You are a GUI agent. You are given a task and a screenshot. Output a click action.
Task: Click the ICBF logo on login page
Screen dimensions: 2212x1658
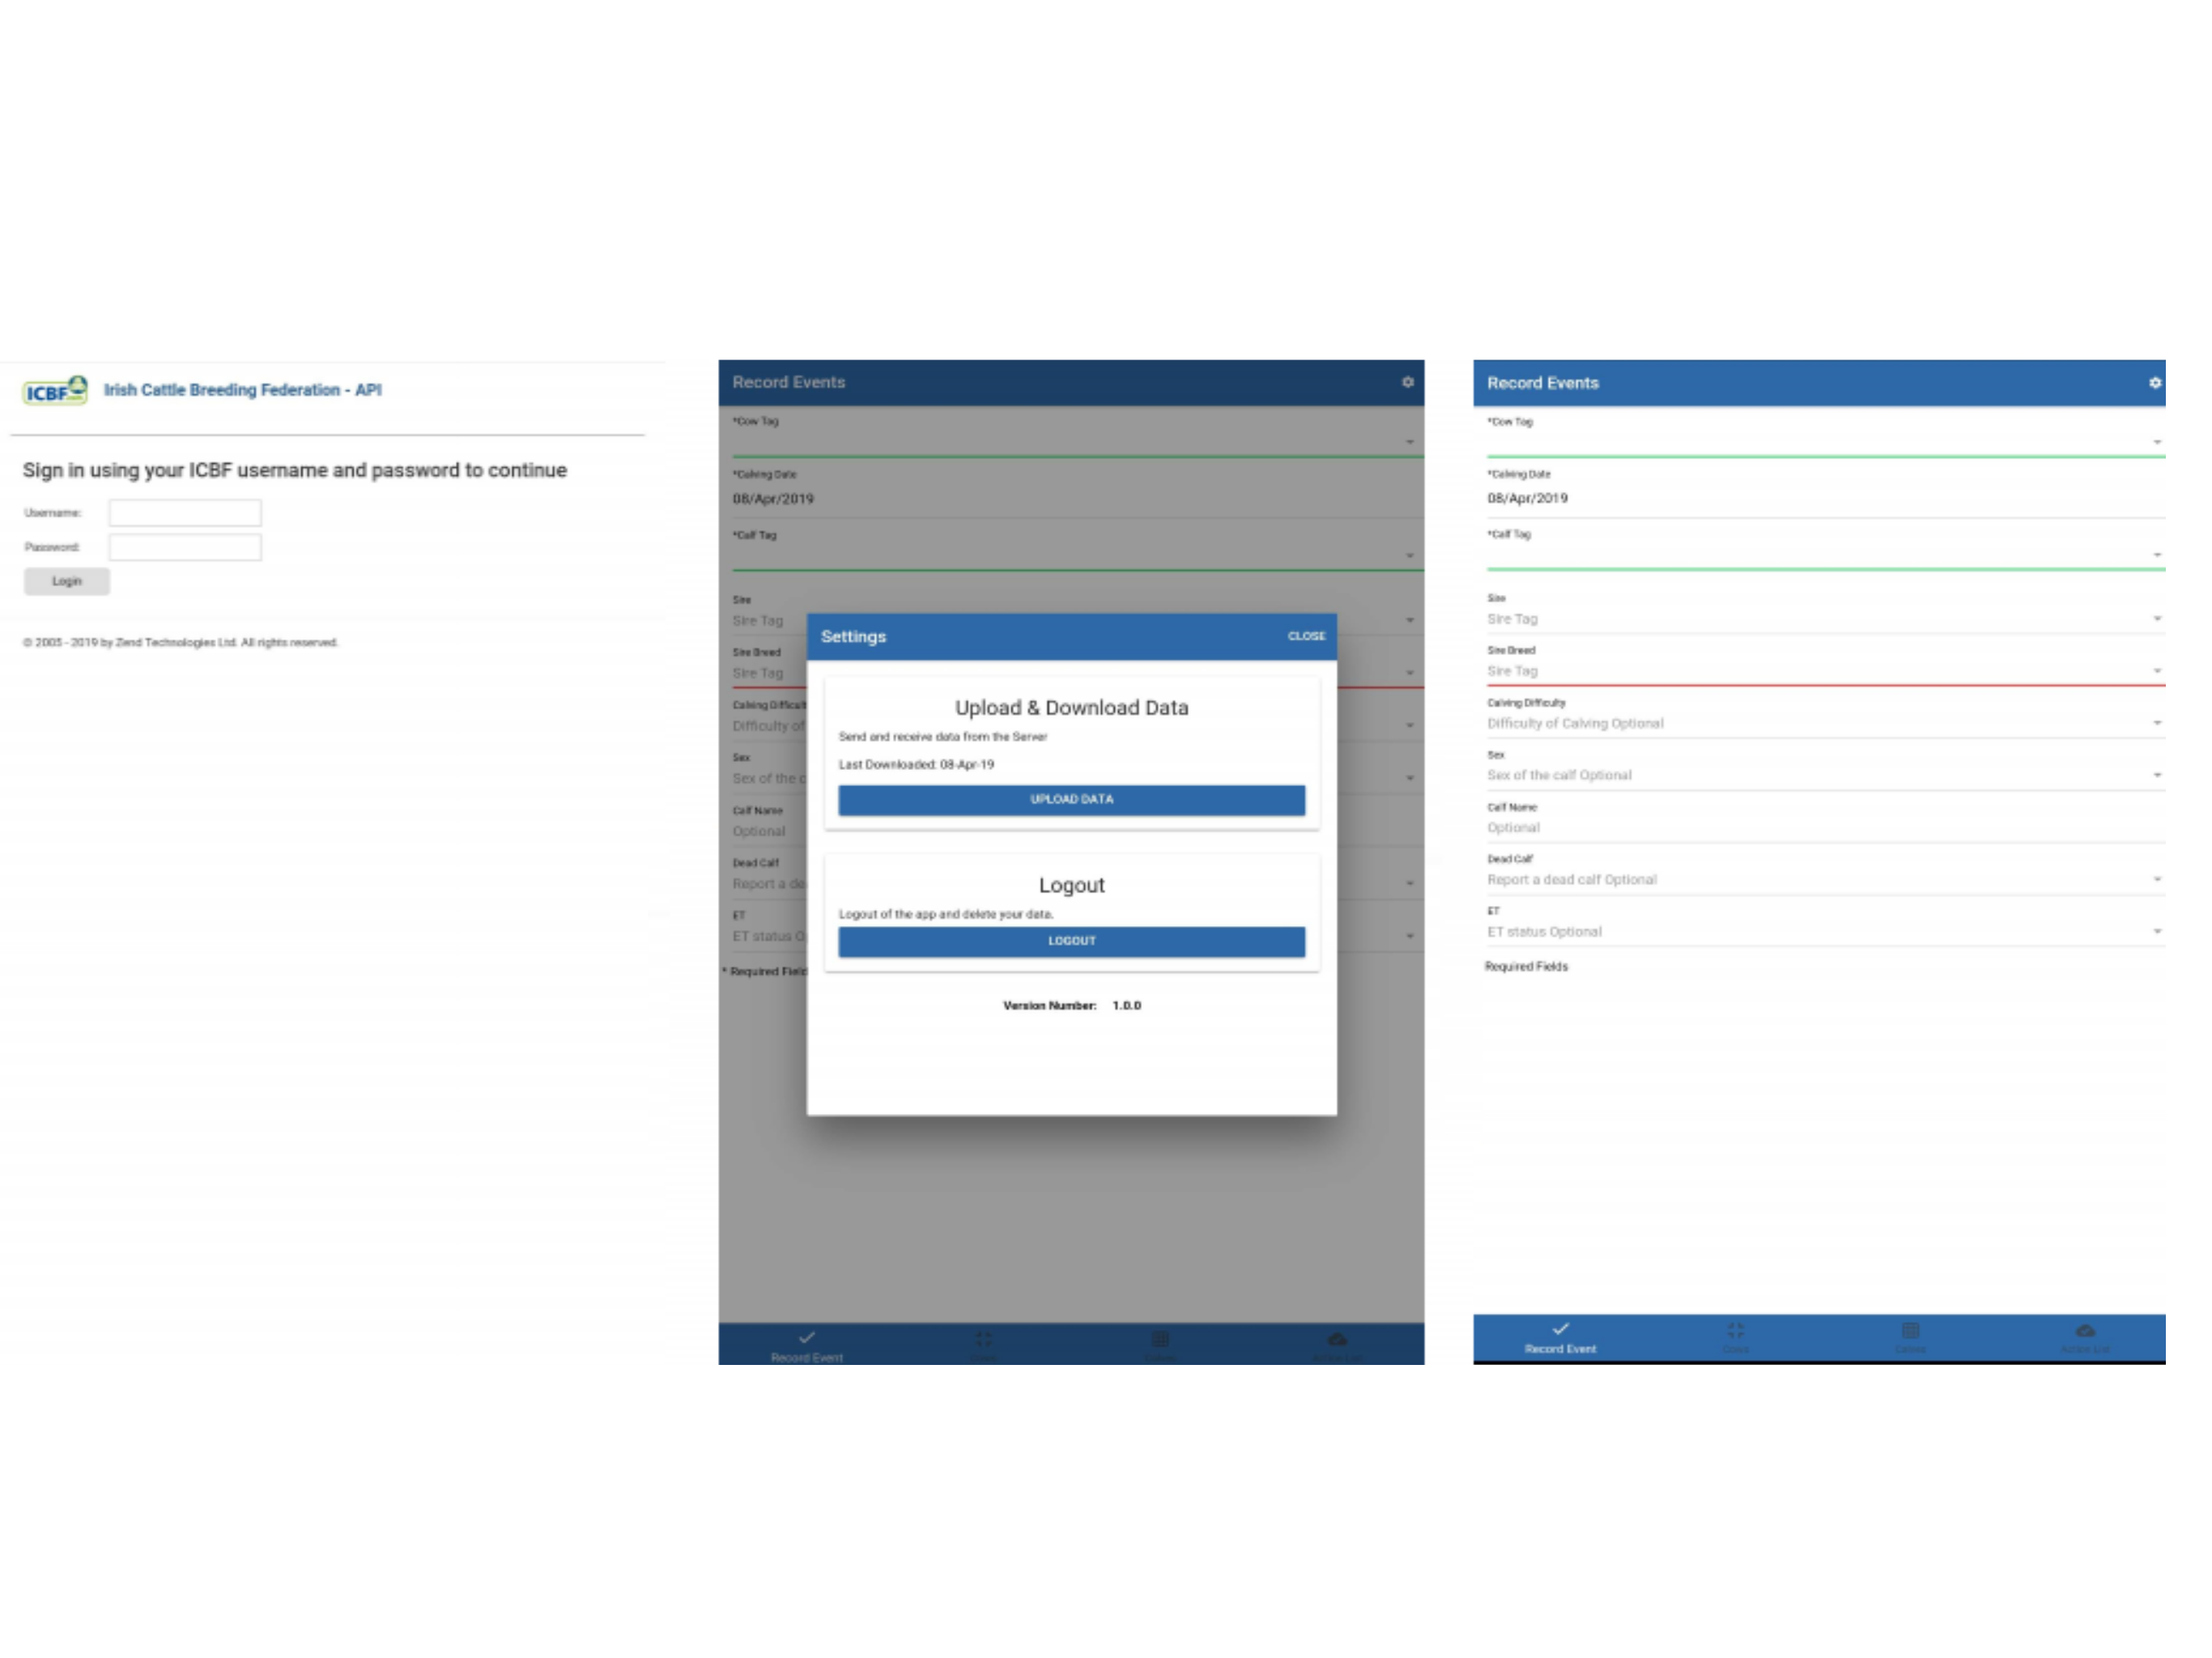[x=55, y=390]
